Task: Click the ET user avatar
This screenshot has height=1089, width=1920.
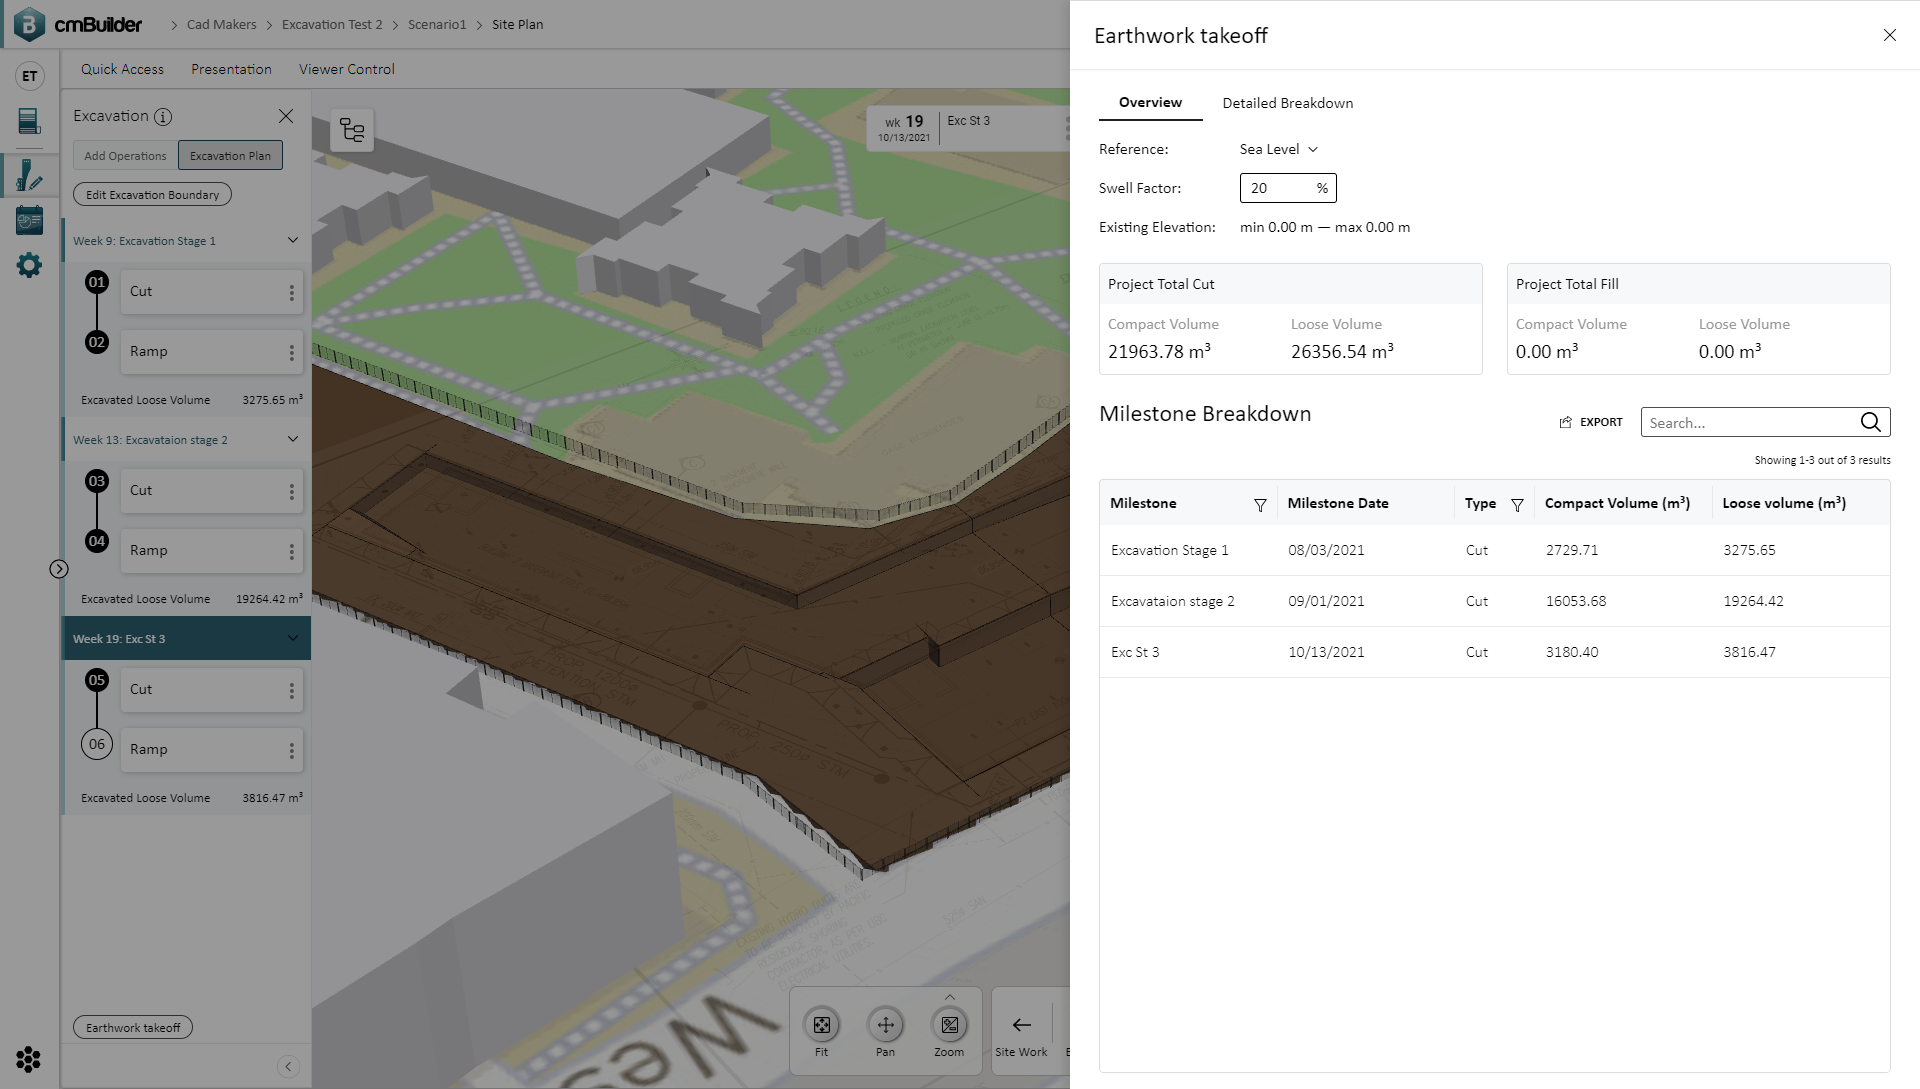Action: click(x=29, y=75)
